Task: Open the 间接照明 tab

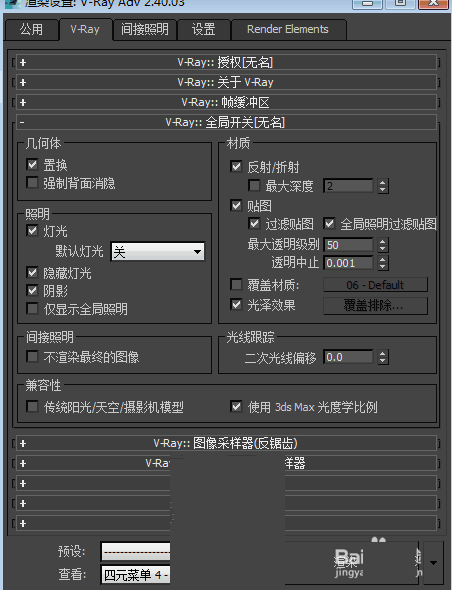Action: coord(145,29)
